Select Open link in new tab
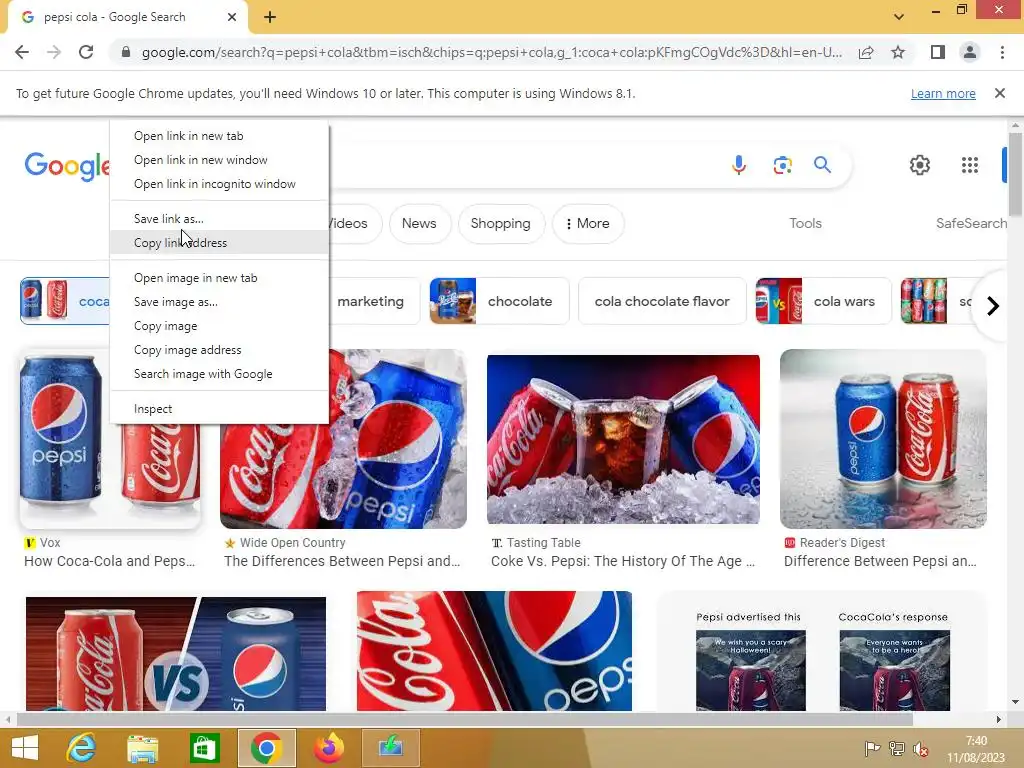The height and width of the screenshot is (768, 1024). pos(219,136)
